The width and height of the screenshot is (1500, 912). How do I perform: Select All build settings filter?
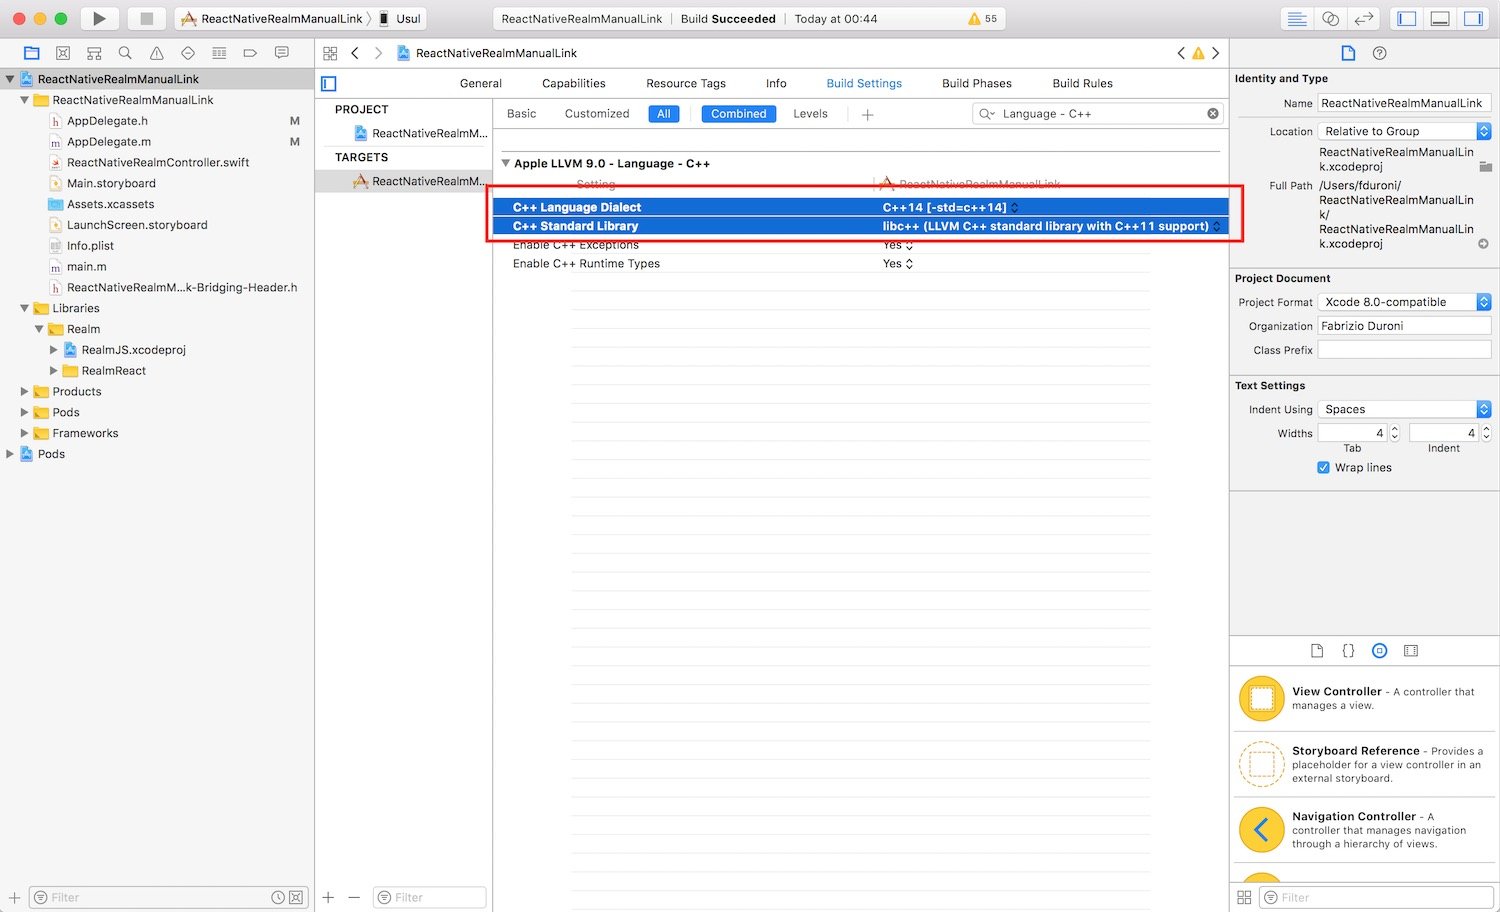point(664,114)
